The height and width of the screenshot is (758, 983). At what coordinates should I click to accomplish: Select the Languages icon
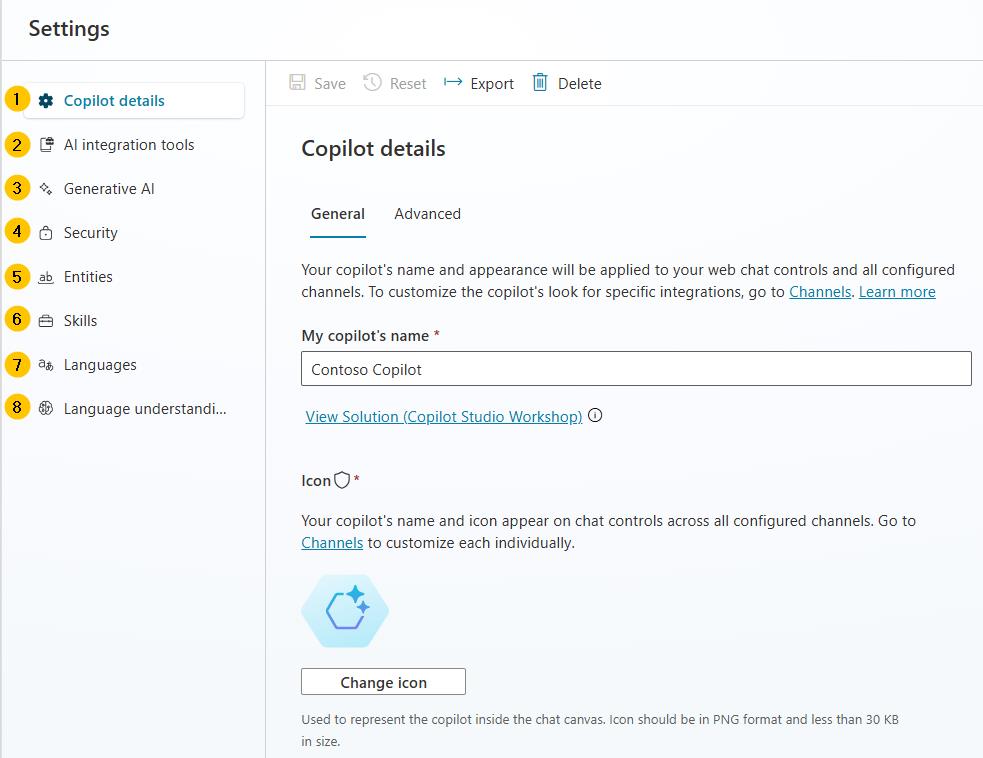coord(44,364)
